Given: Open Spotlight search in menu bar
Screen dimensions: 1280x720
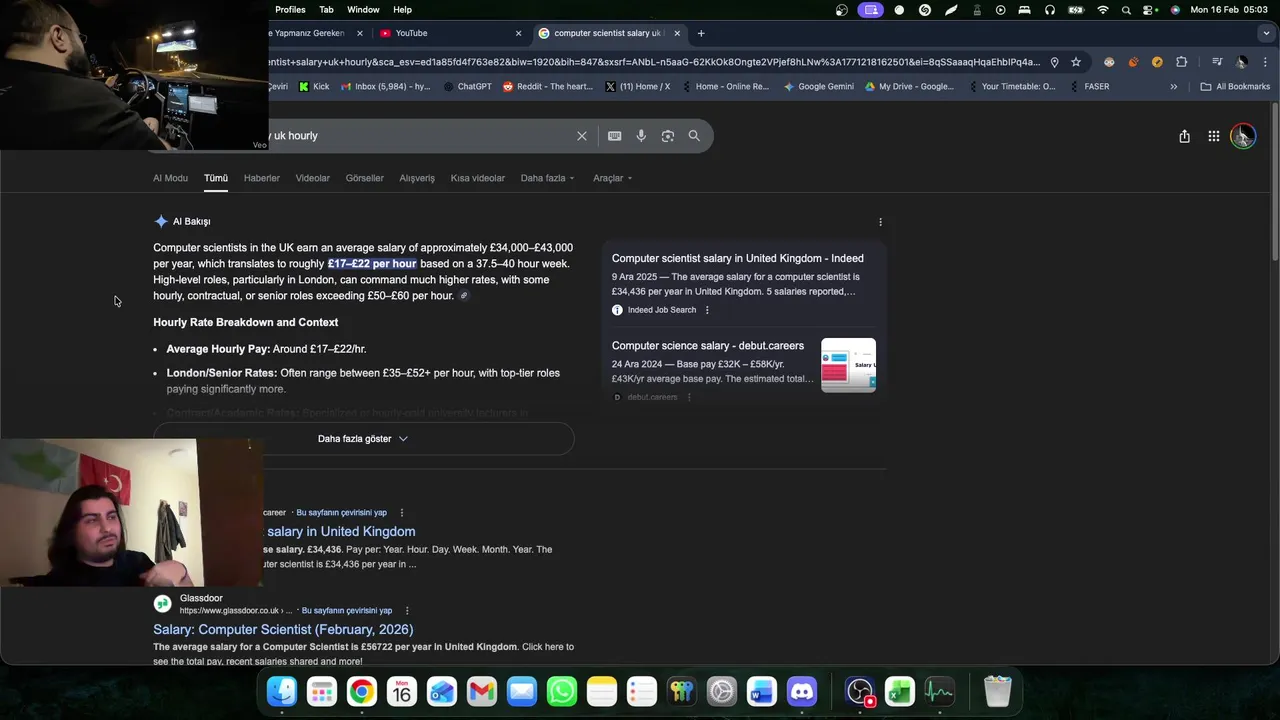Looking at the screenshot, I should click(x=1127, y=10).
